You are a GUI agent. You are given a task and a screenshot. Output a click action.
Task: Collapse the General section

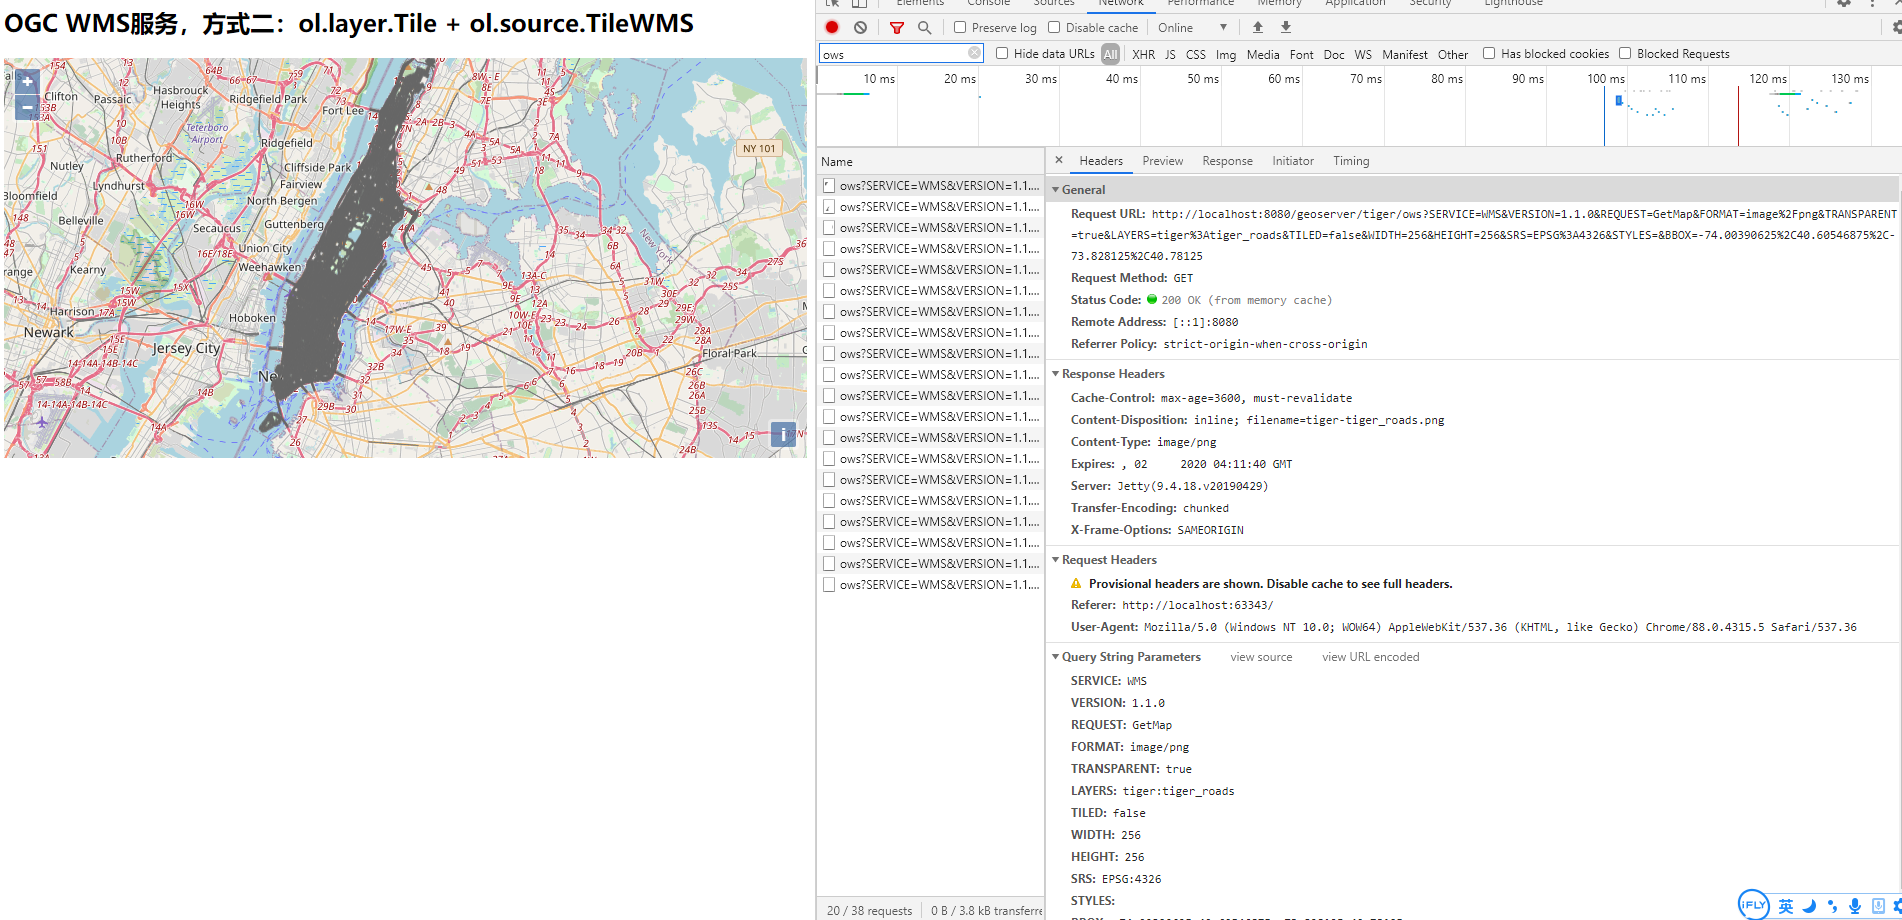(x=1082, y=190)
